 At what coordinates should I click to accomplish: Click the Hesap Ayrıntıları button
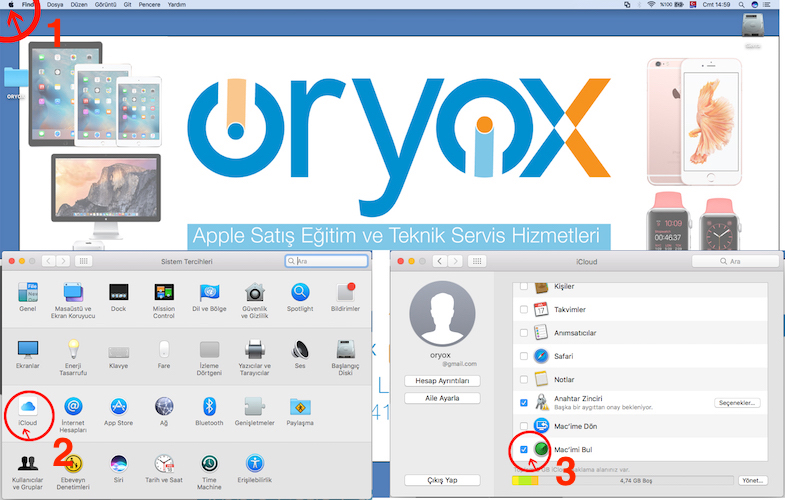(x=442, y=381)
